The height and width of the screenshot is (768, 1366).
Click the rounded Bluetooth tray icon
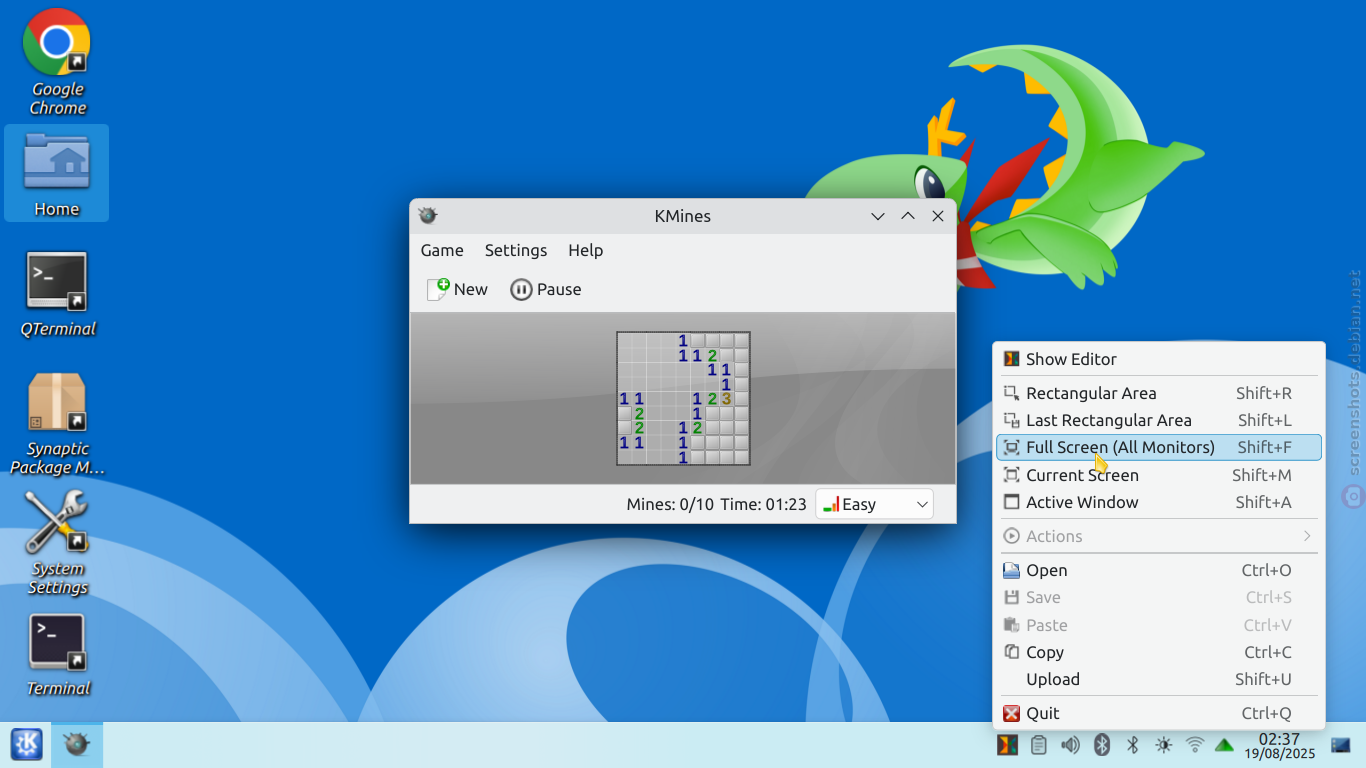pos(1101,745)
